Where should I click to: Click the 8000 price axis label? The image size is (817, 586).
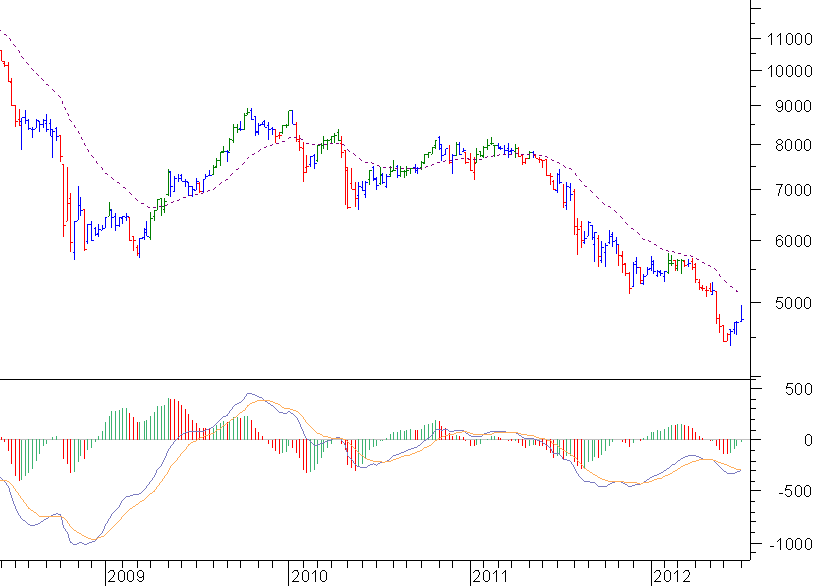[x=793, y=145]
